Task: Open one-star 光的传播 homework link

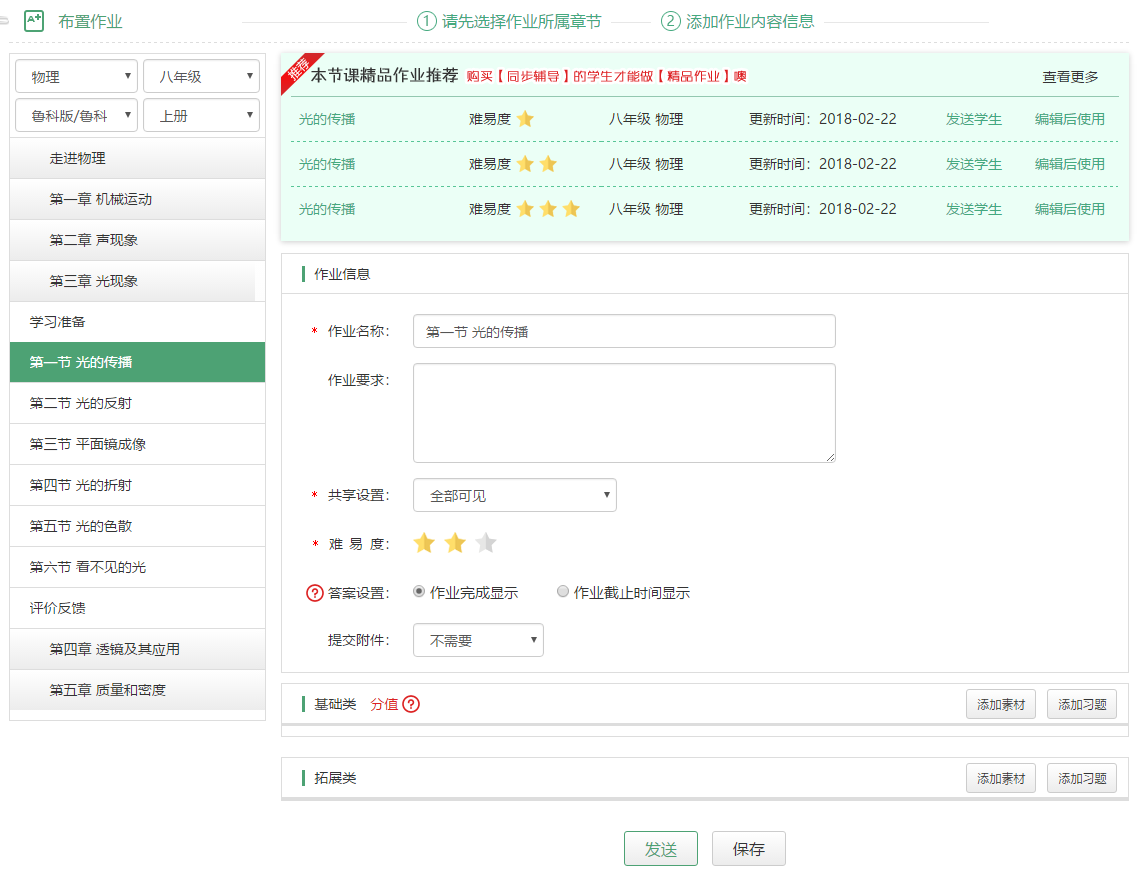Action: pyautogui.click(x=327, y=118)
